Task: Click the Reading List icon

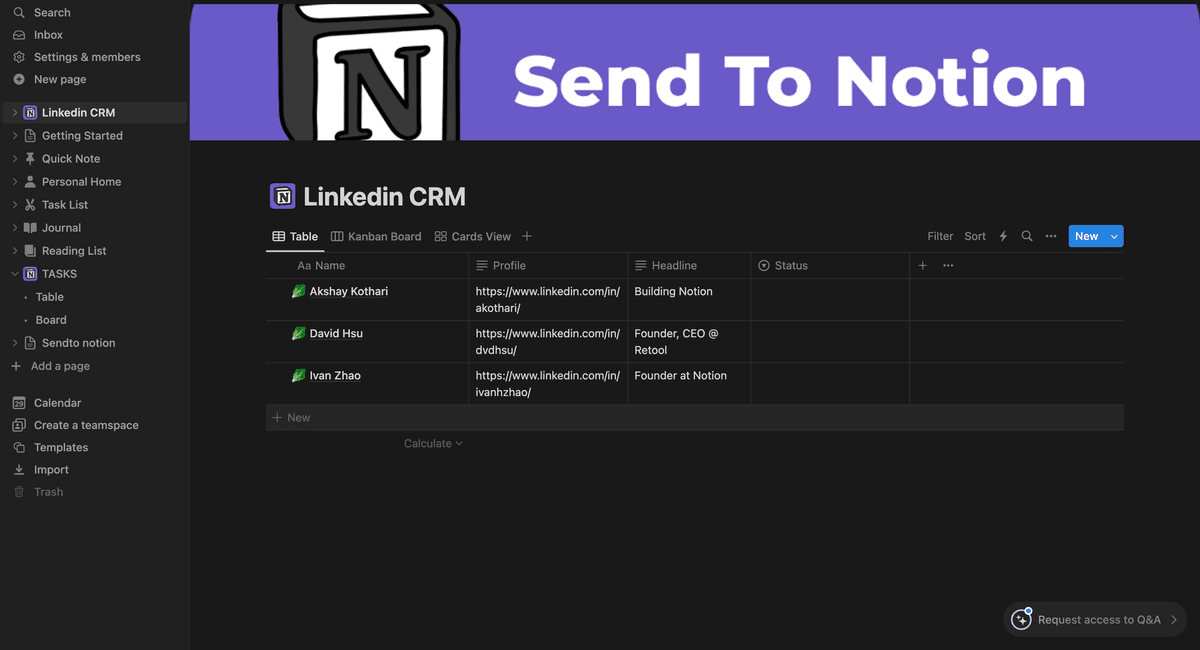Action: click(x=30, y=251)
